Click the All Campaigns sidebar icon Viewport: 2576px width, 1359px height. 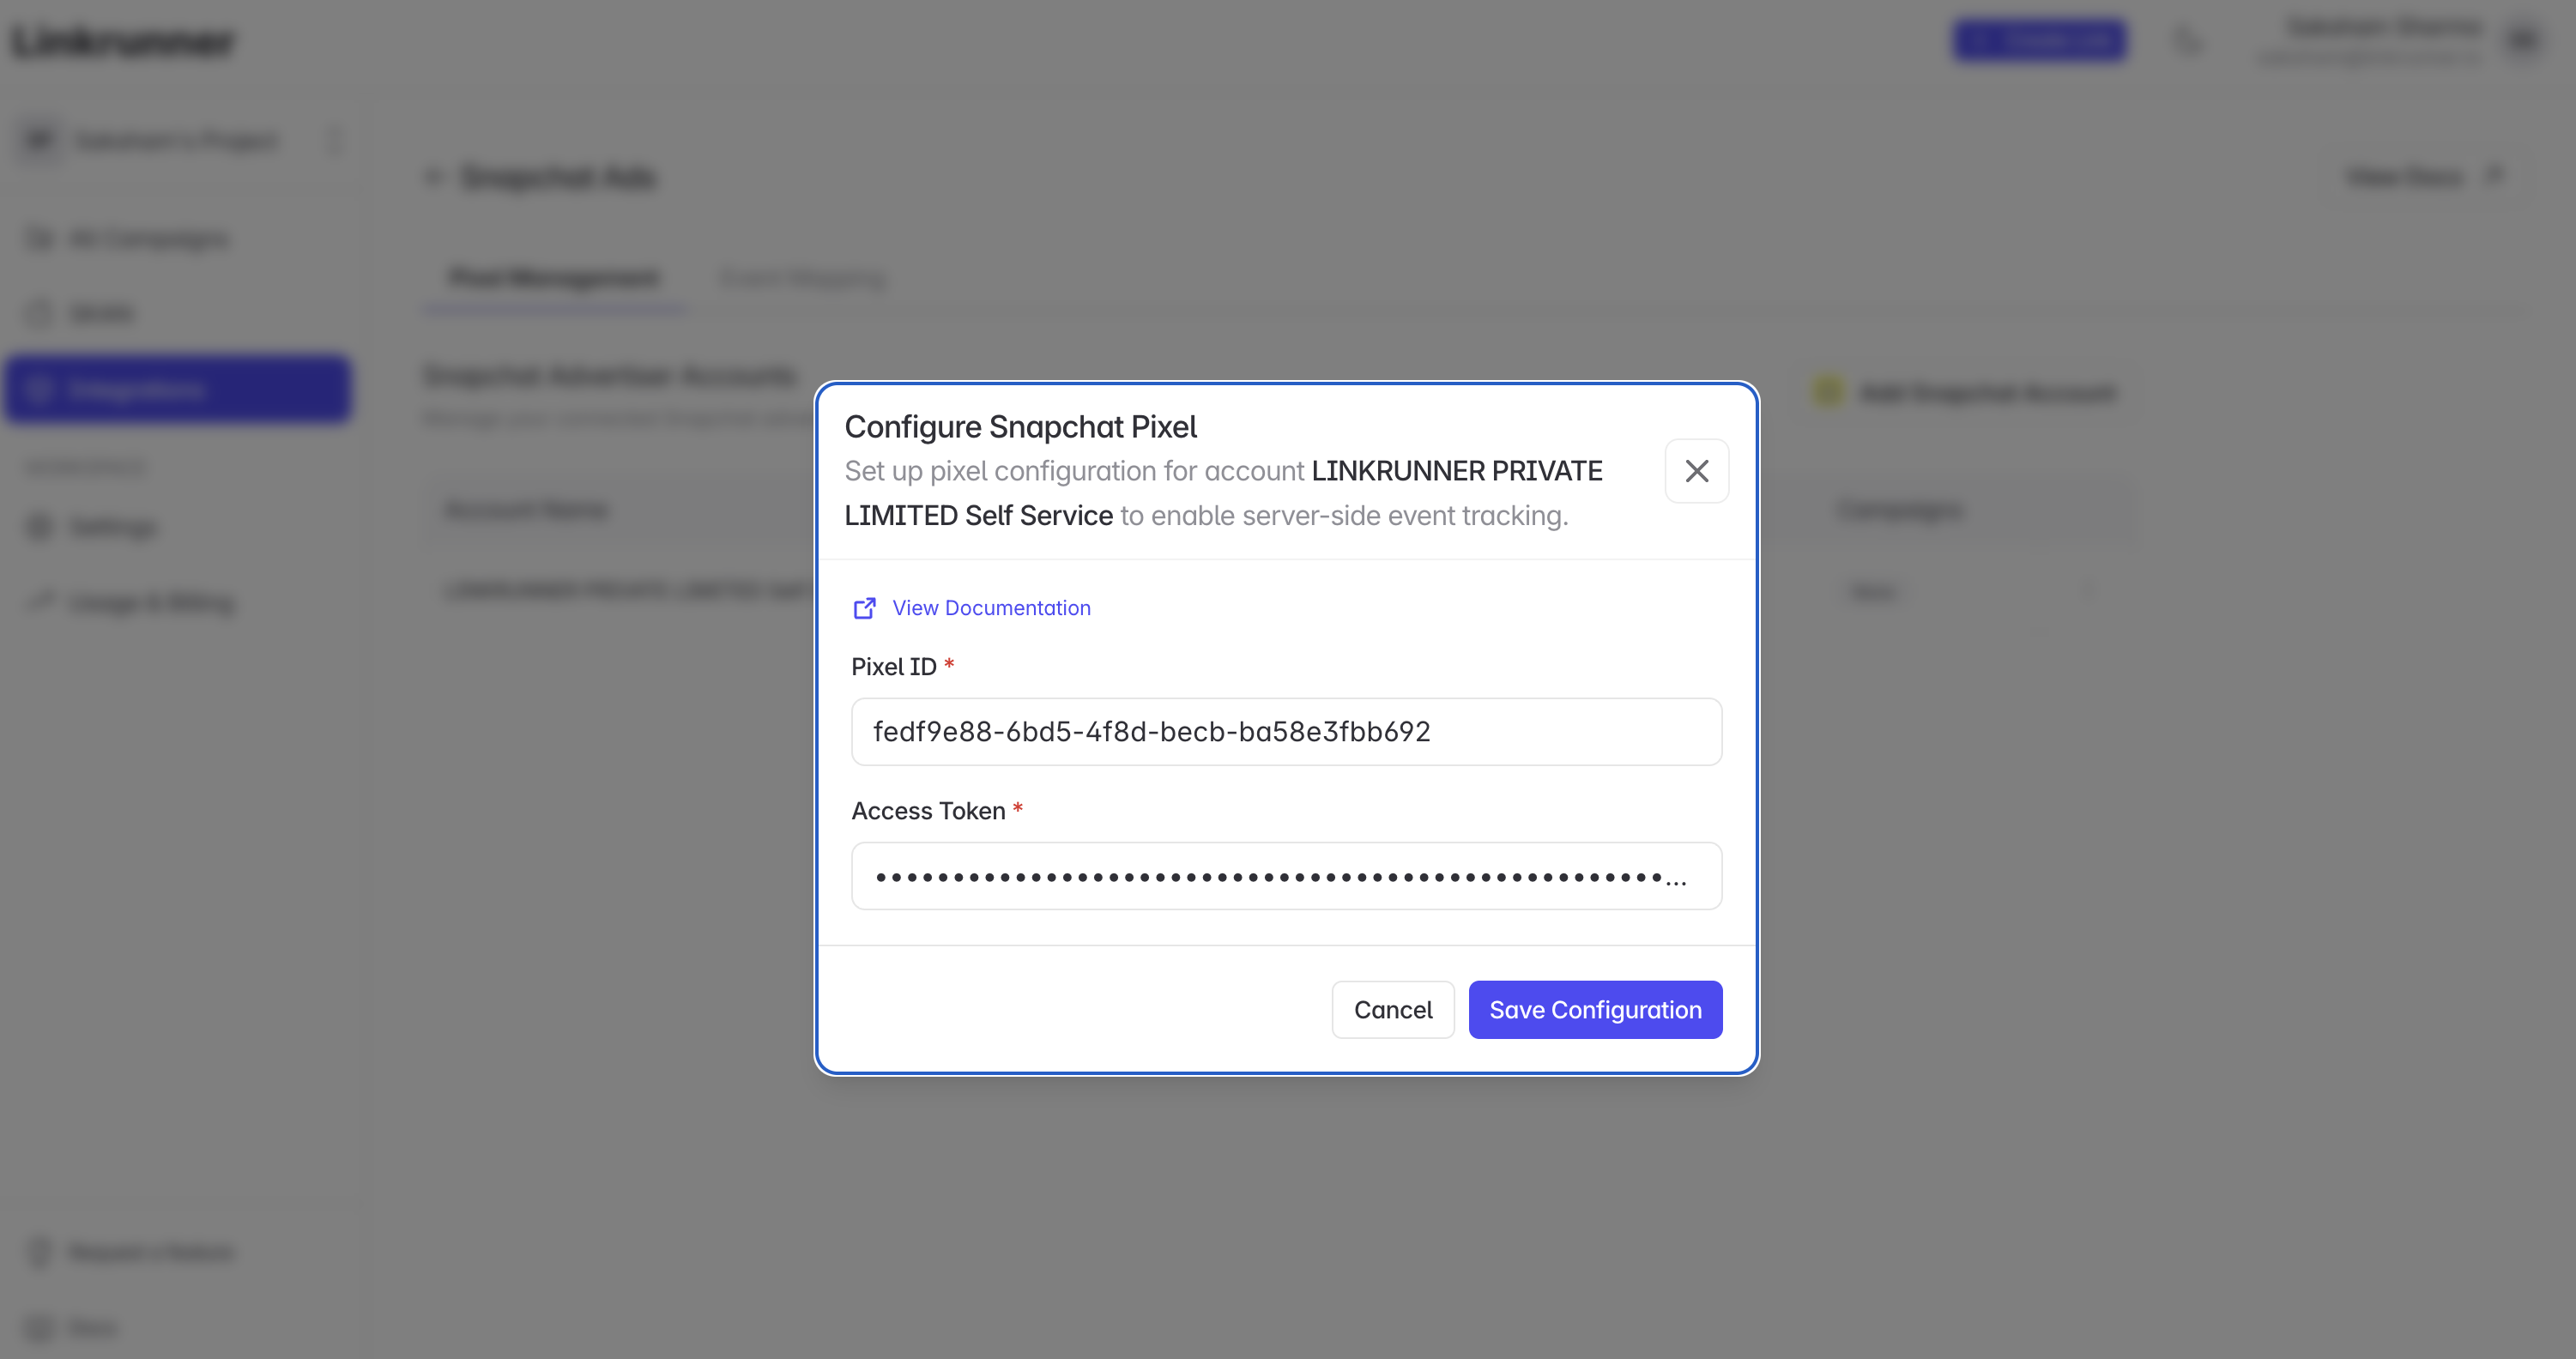[38, 238]
